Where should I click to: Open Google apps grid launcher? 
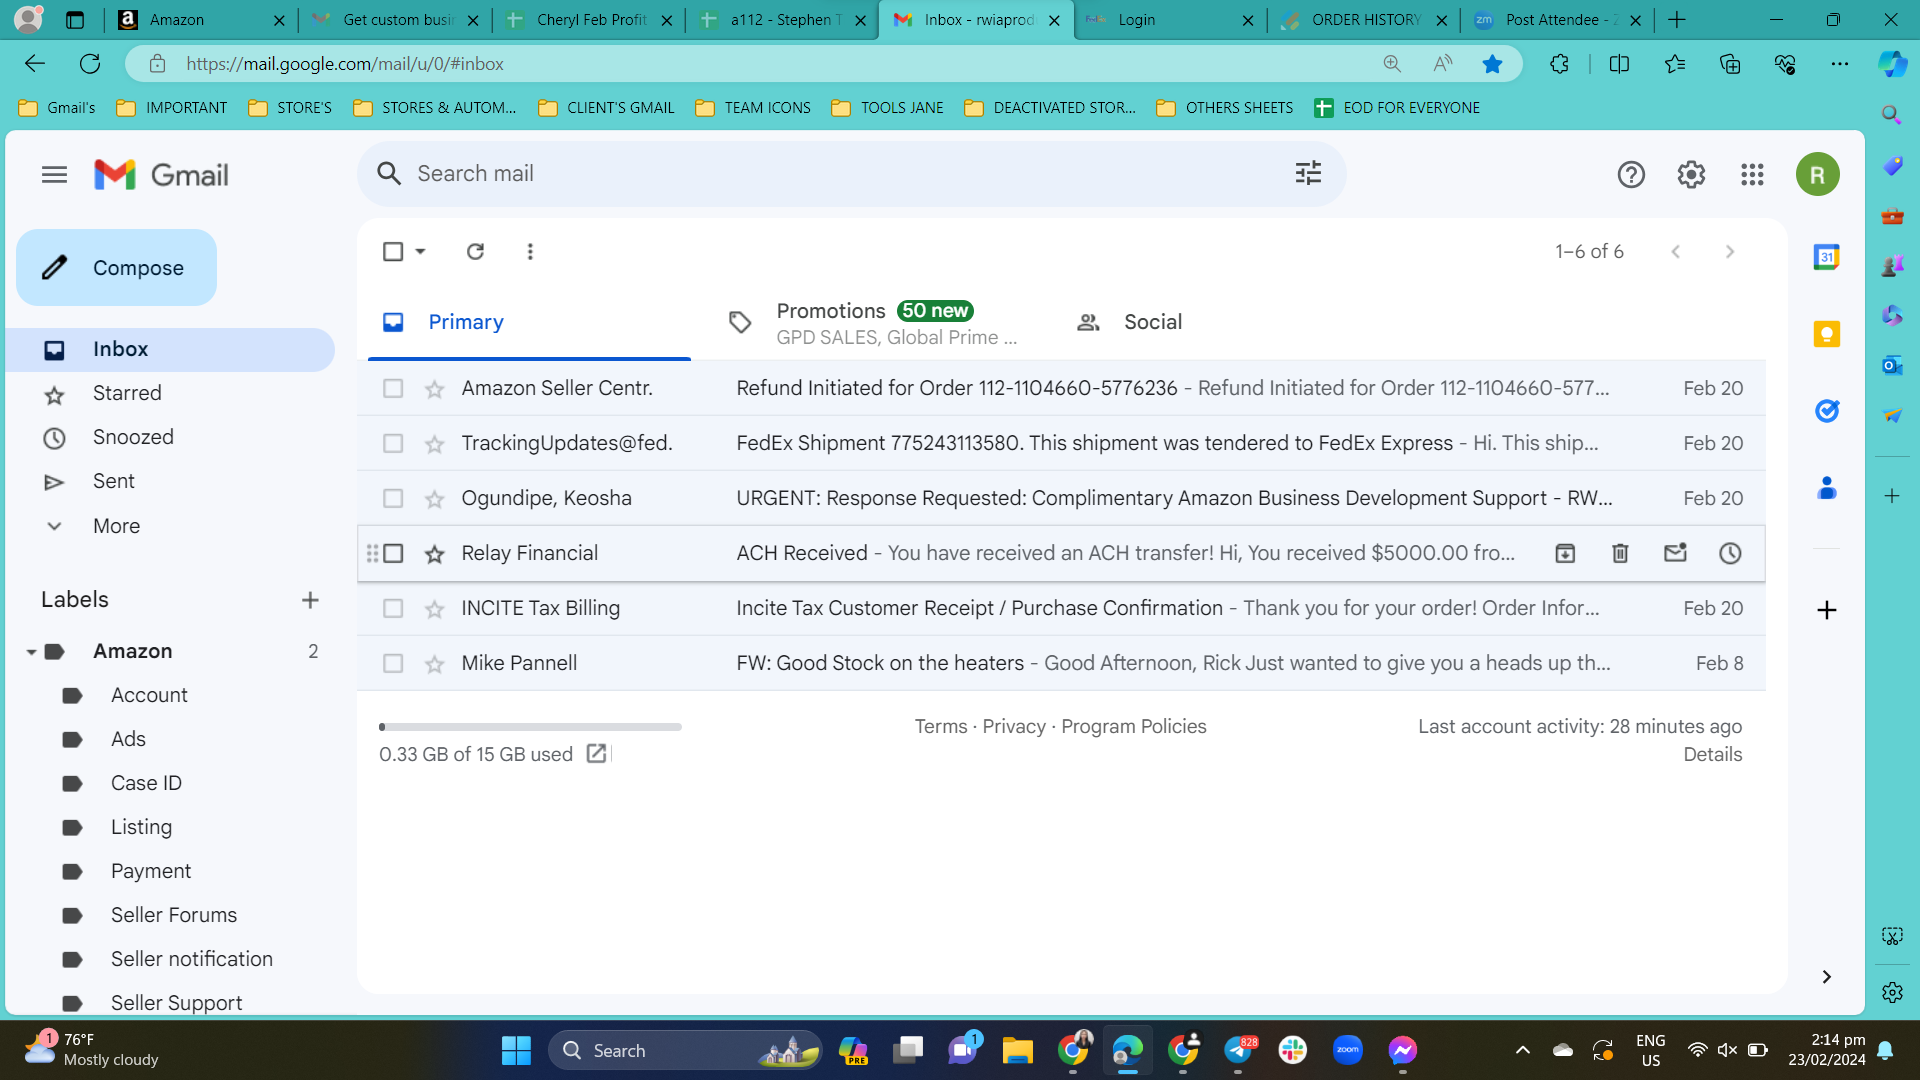click(x=1752, y=175)
